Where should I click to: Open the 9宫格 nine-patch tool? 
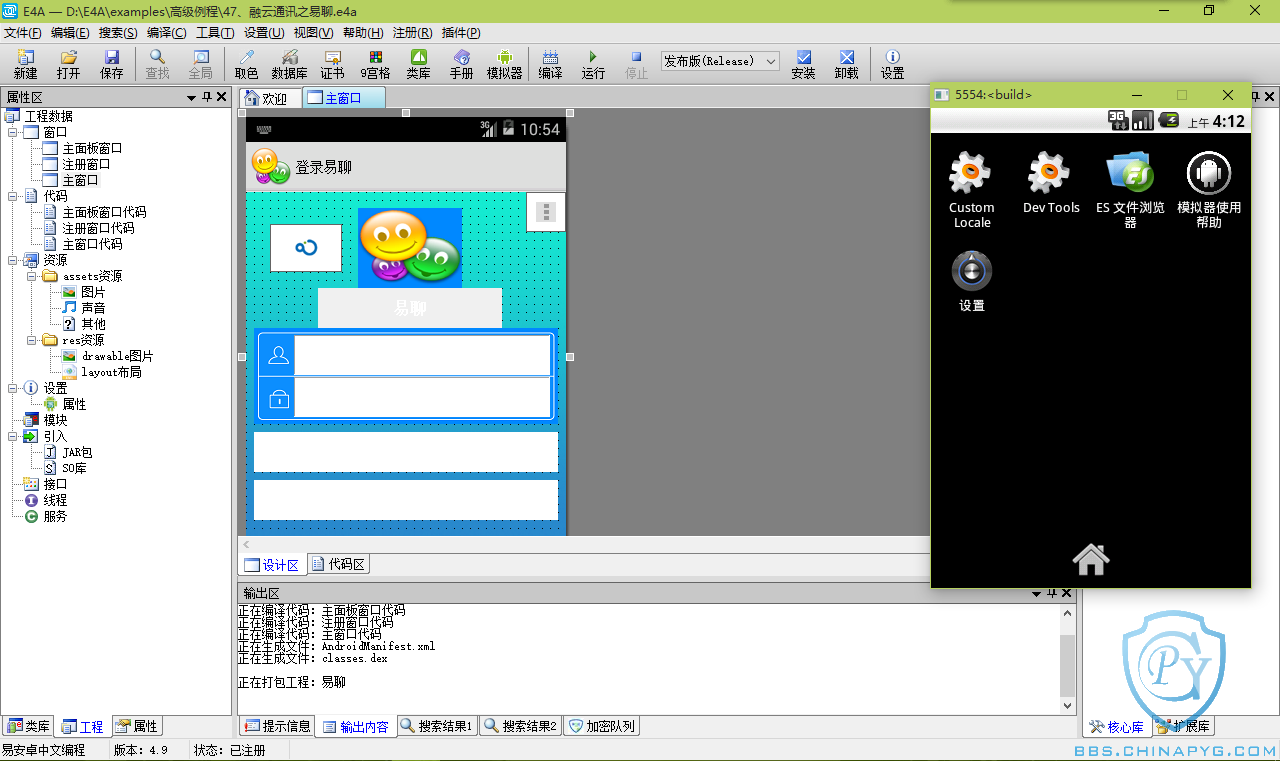pyautogui.click(x=376, y=64)
